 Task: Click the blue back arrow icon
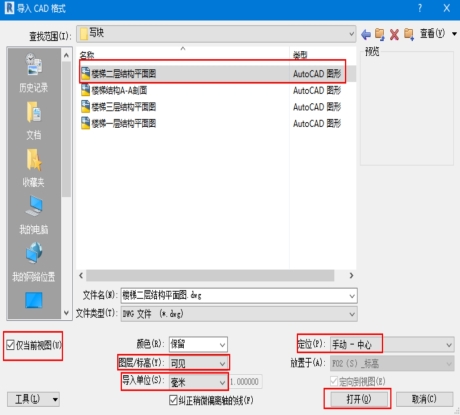(x=366, y=34)
